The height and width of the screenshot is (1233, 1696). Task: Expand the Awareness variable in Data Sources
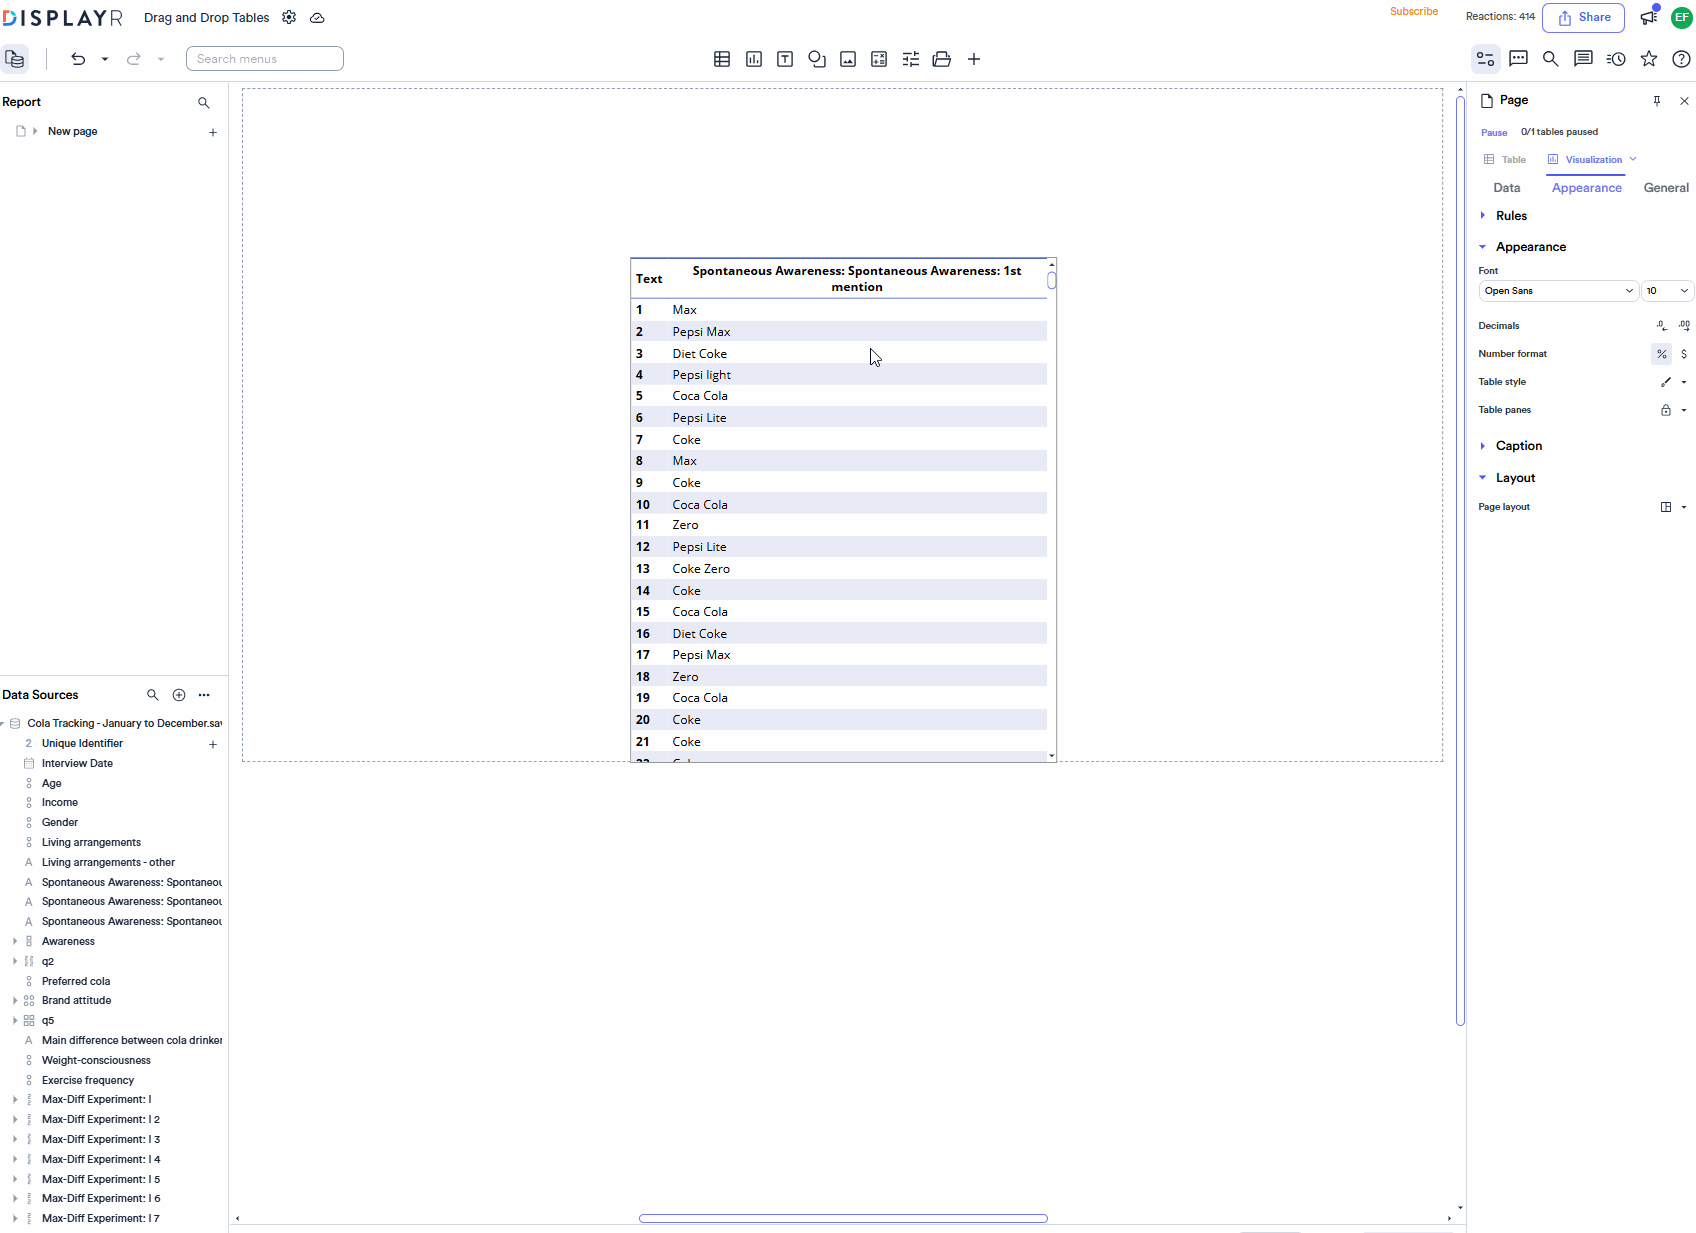click(x=16, y=941)
